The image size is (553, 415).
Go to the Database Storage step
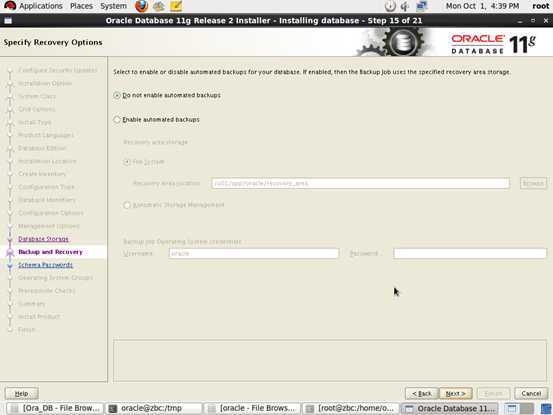pos(43,239)
